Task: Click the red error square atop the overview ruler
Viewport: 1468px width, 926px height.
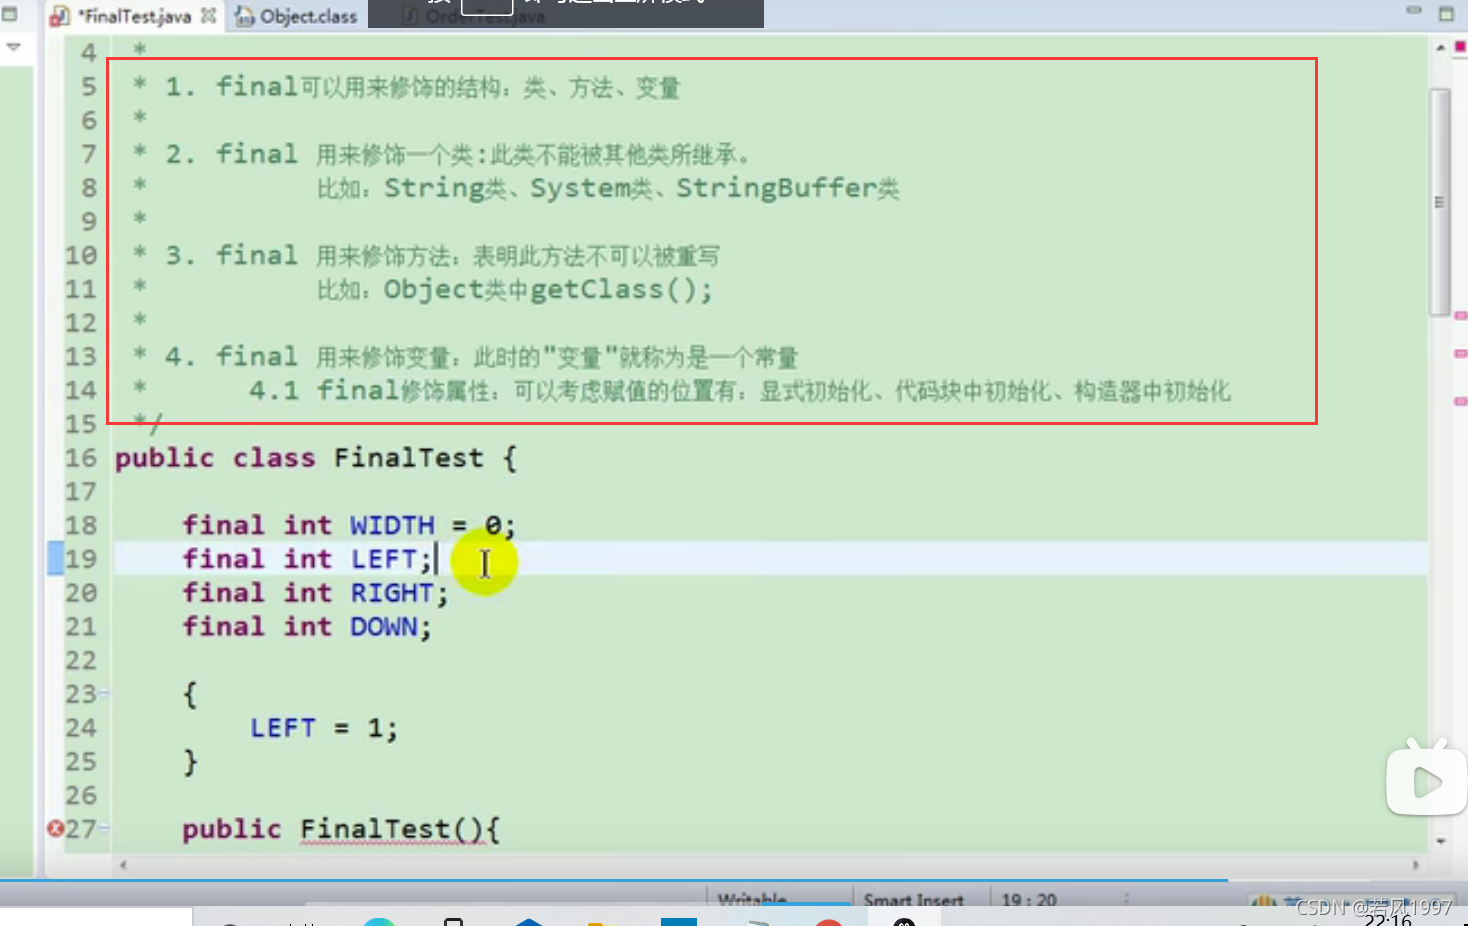Action: [x=1460, y=46]
